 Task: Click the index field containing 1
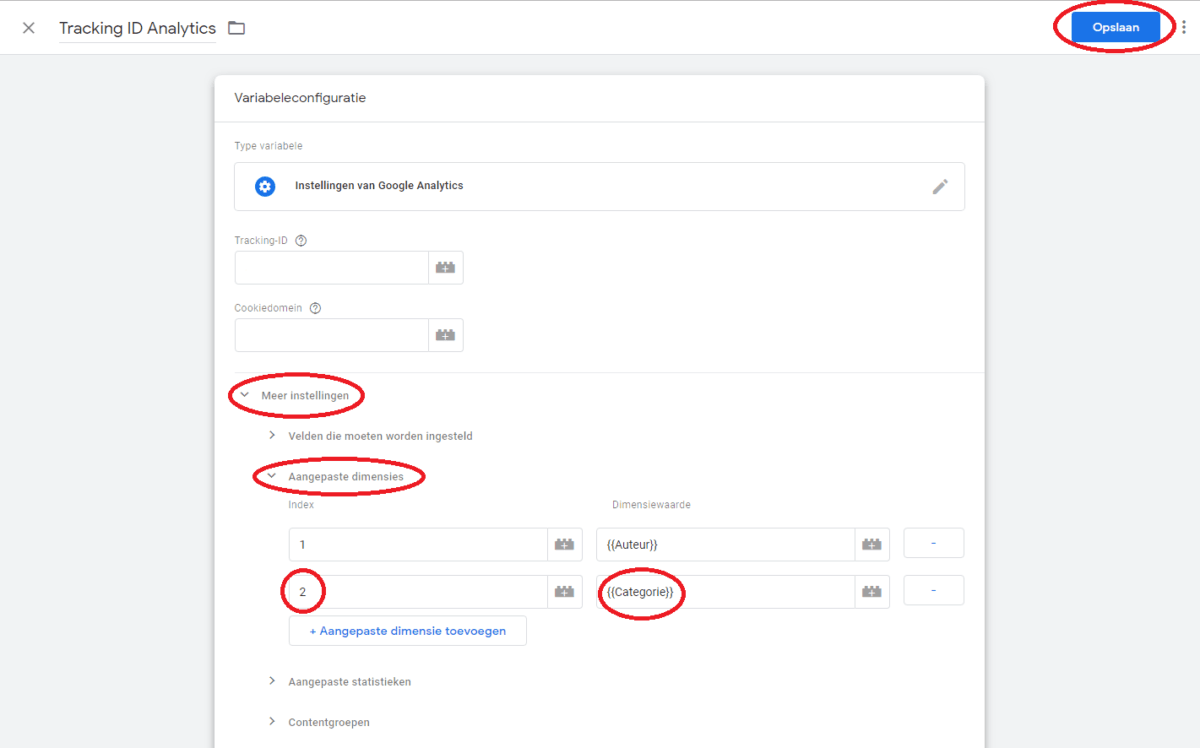coord(419,544)
